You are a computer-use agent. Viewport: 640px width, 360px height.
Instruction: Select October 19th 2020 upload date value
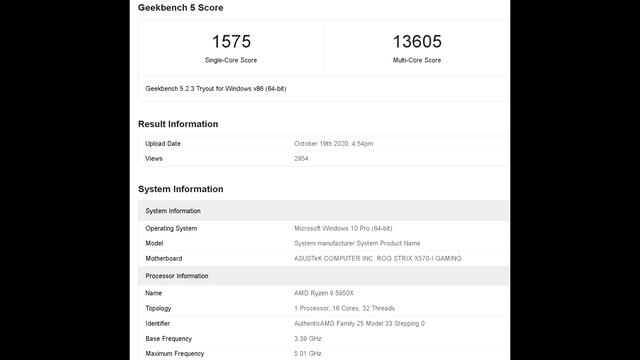click(x=333, y=144)
